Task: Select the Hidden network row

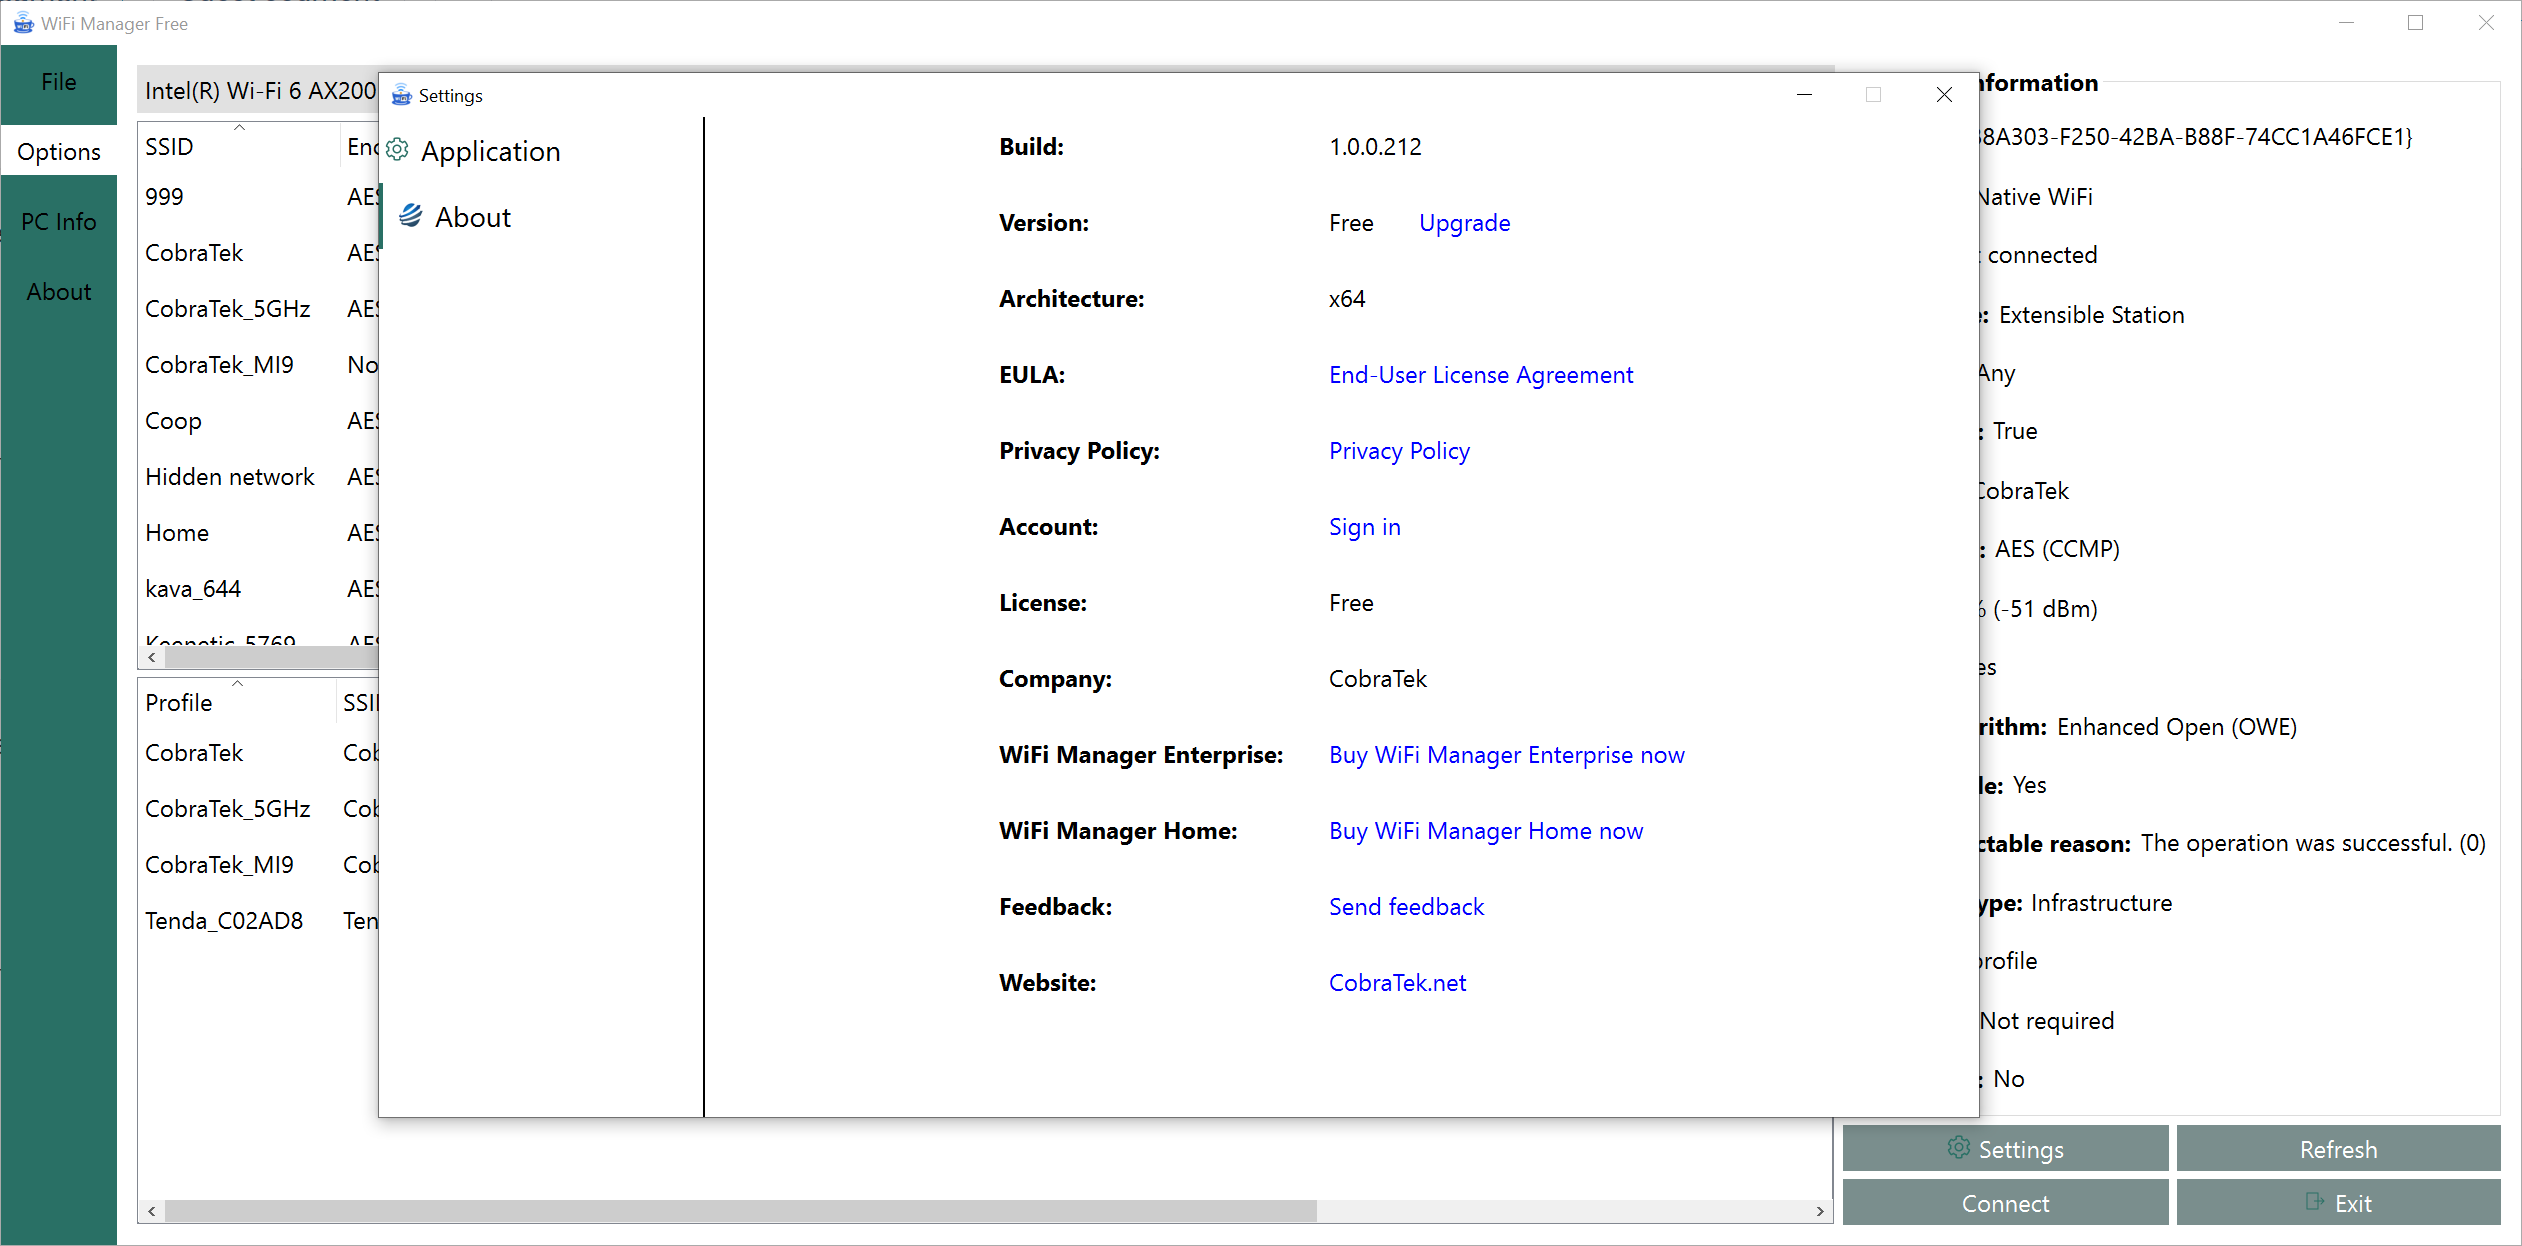Action: click(x=258, y=477)
